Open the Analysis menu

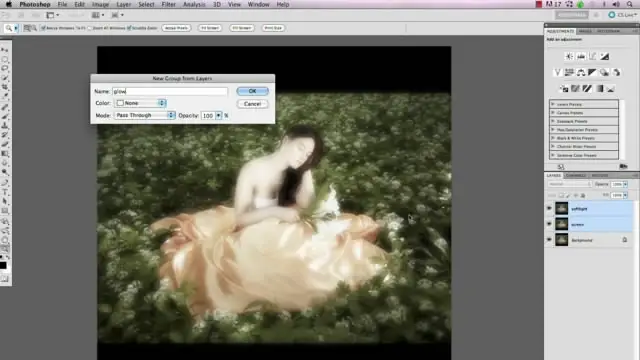(x=194, y=4)
